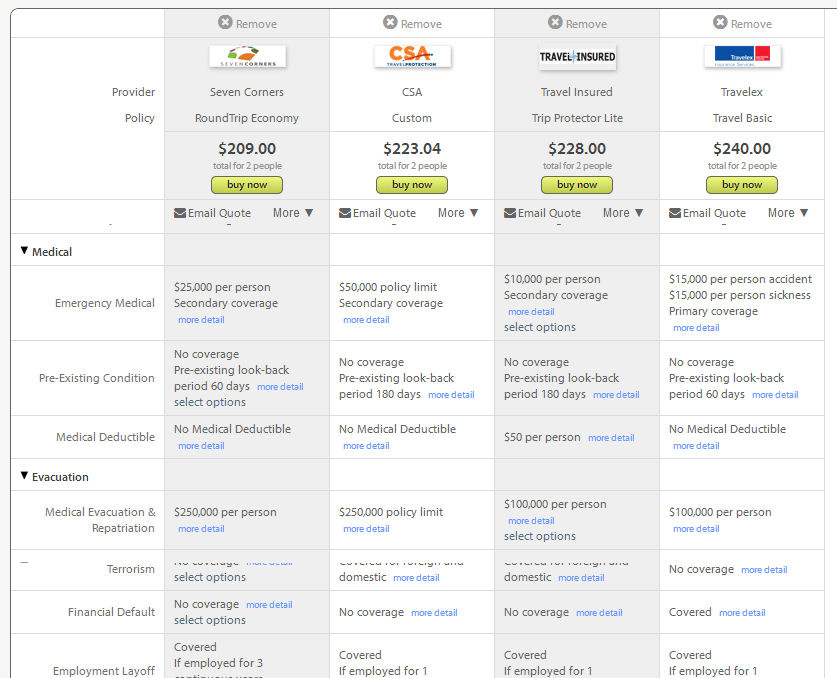Open more detail for CSA Medical Deductible

(366, 446)
